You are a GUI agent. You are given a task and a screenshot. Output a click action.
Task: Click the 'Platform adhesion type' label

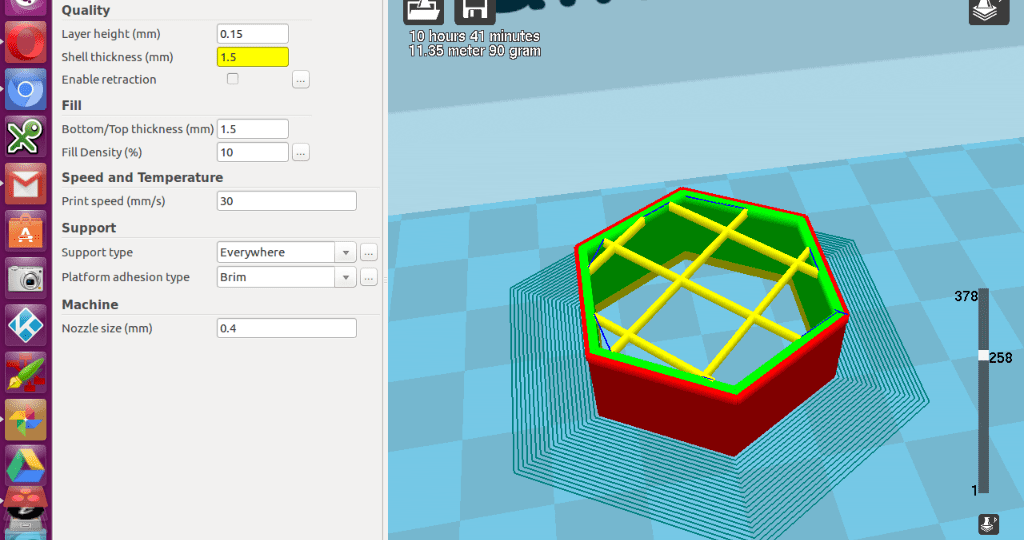pyautogui.click(x=125, y=277)
